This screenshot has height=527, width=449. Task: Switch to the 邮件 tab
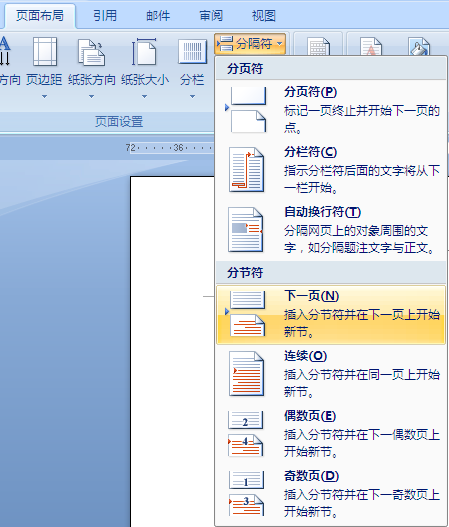(158, 16)
